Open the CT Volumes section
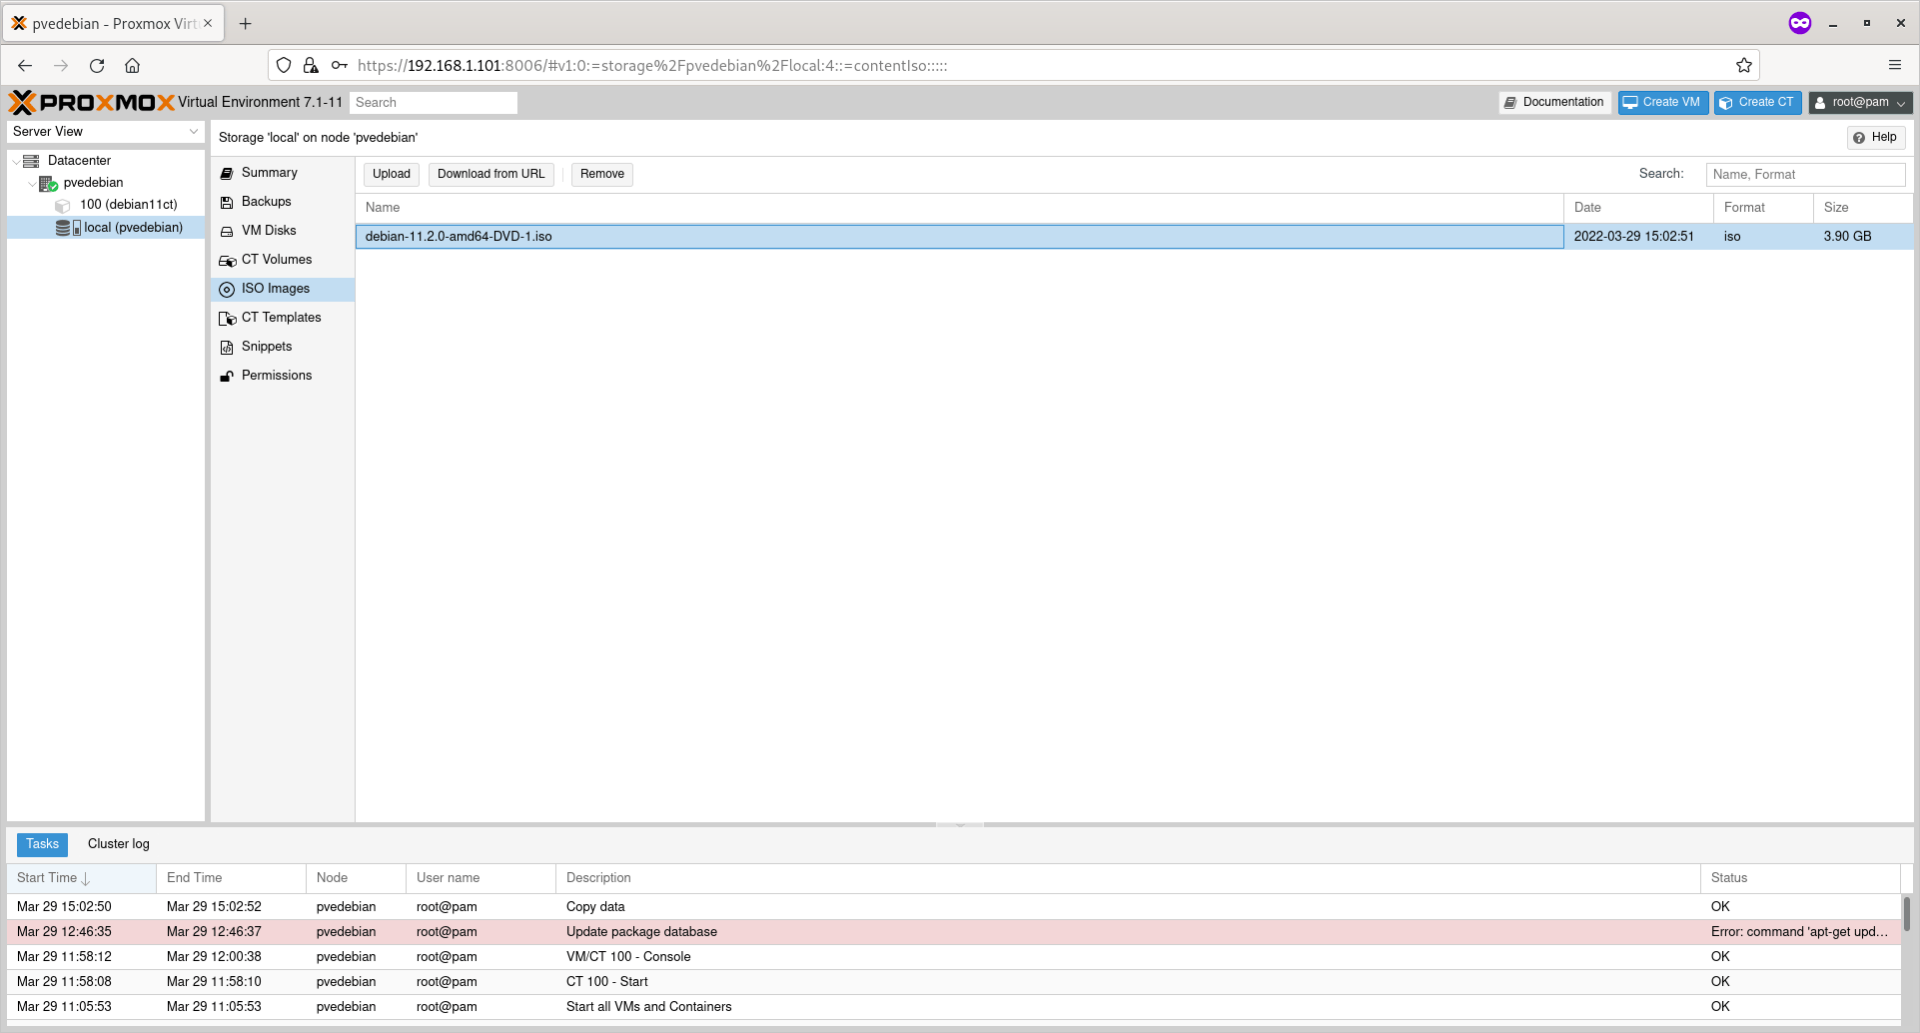Screen dimensions: 1920x1033 tap(275, 259)
